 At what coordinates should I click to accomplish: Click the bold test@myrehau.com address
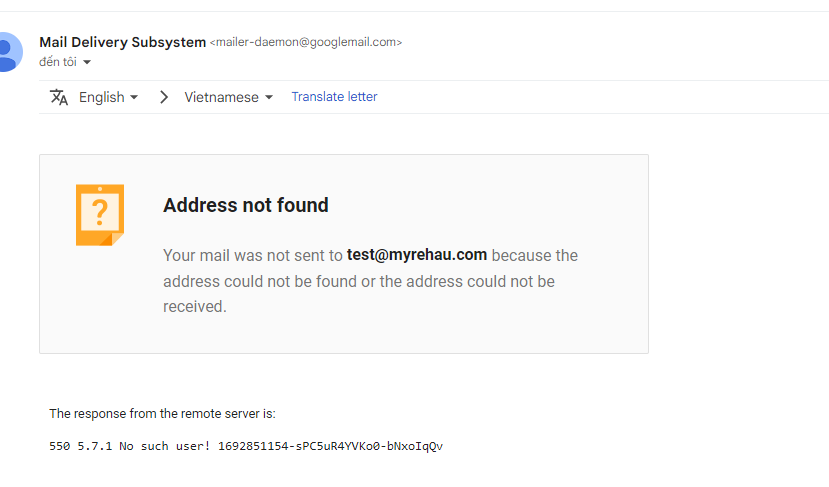(x=417, y=255)
